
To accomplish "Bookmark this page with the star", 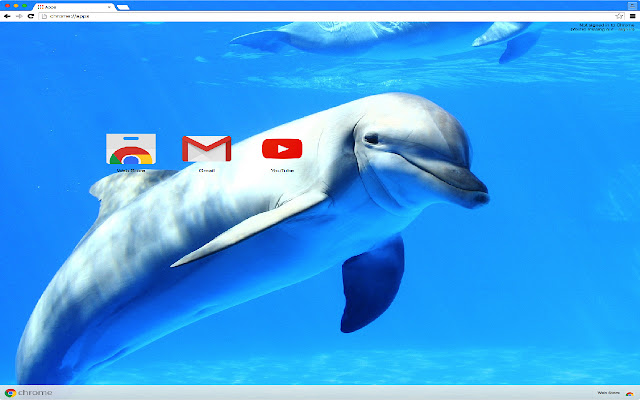I will click(619, 16).
